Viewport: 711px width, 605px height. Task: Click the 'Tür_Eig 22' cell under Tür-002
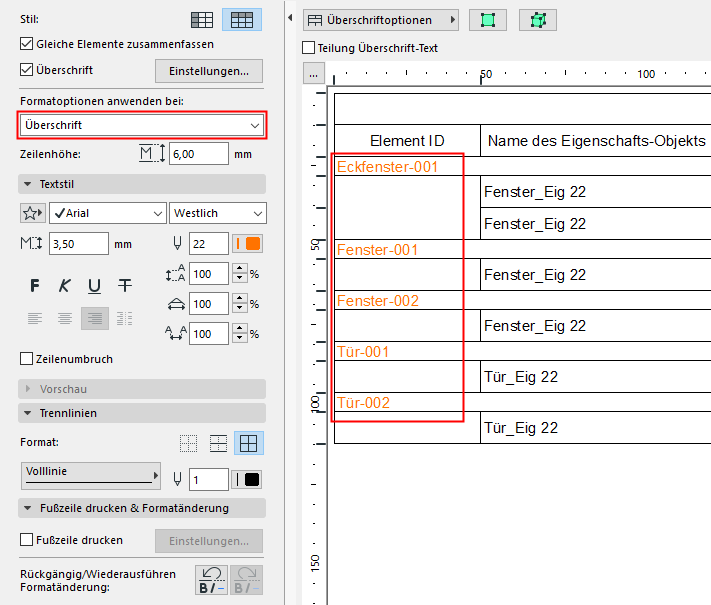pos(596,428)
